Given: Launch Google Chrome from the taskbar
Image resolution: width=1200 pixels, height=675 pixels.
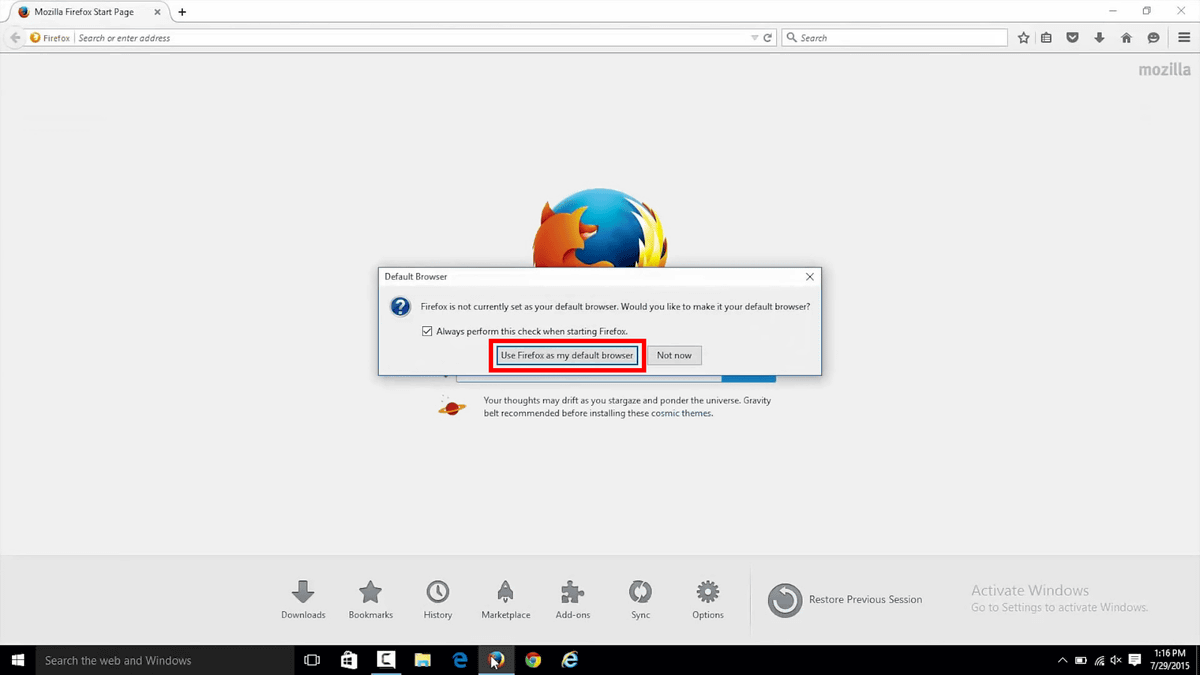Looking at the screenshot, I should tap(533, 660).
